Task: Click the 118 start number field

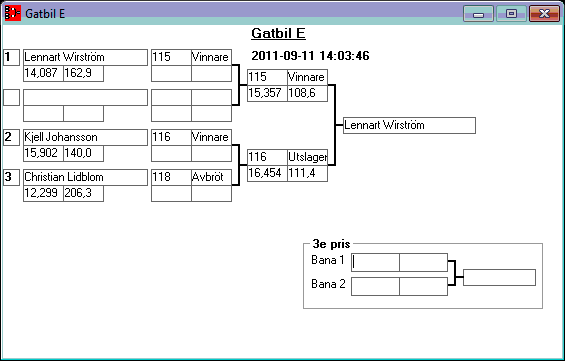Action: click(171, 177)
